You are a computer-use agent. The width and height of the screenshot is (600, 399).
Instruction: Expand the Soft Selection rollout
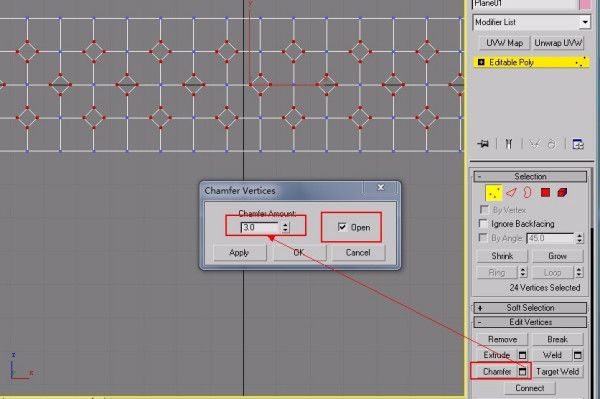530,308
